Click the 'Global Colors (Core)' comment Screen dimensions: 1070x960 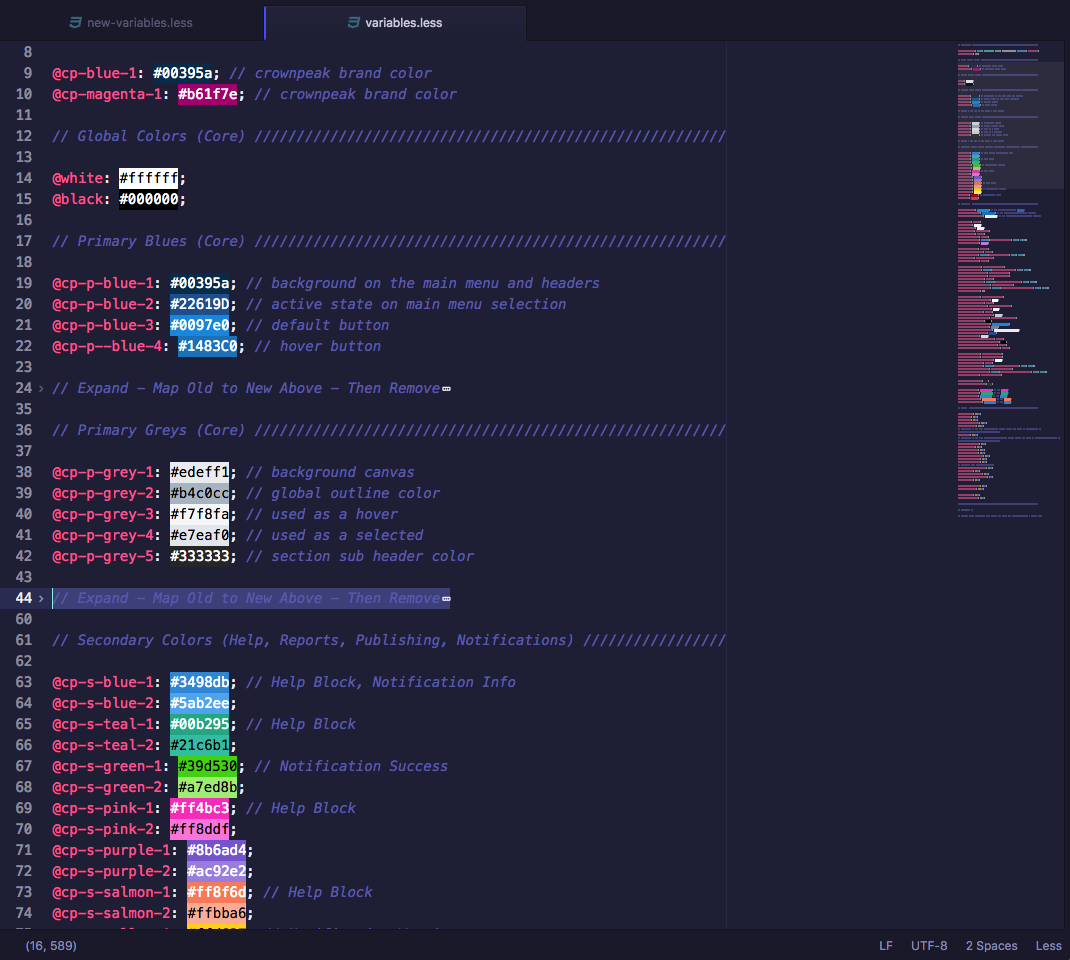[x=389, y=136]
